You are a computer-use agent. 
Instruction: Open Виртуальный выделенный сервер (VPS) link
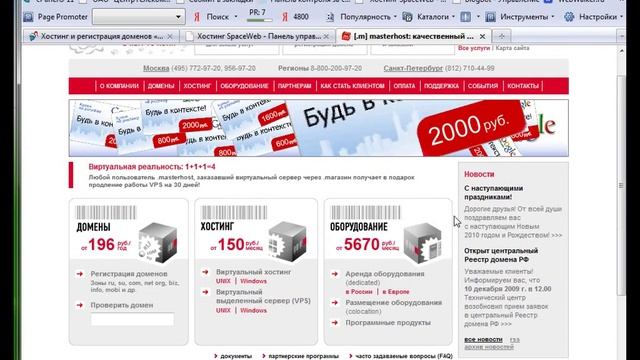(x=263, y=297)
